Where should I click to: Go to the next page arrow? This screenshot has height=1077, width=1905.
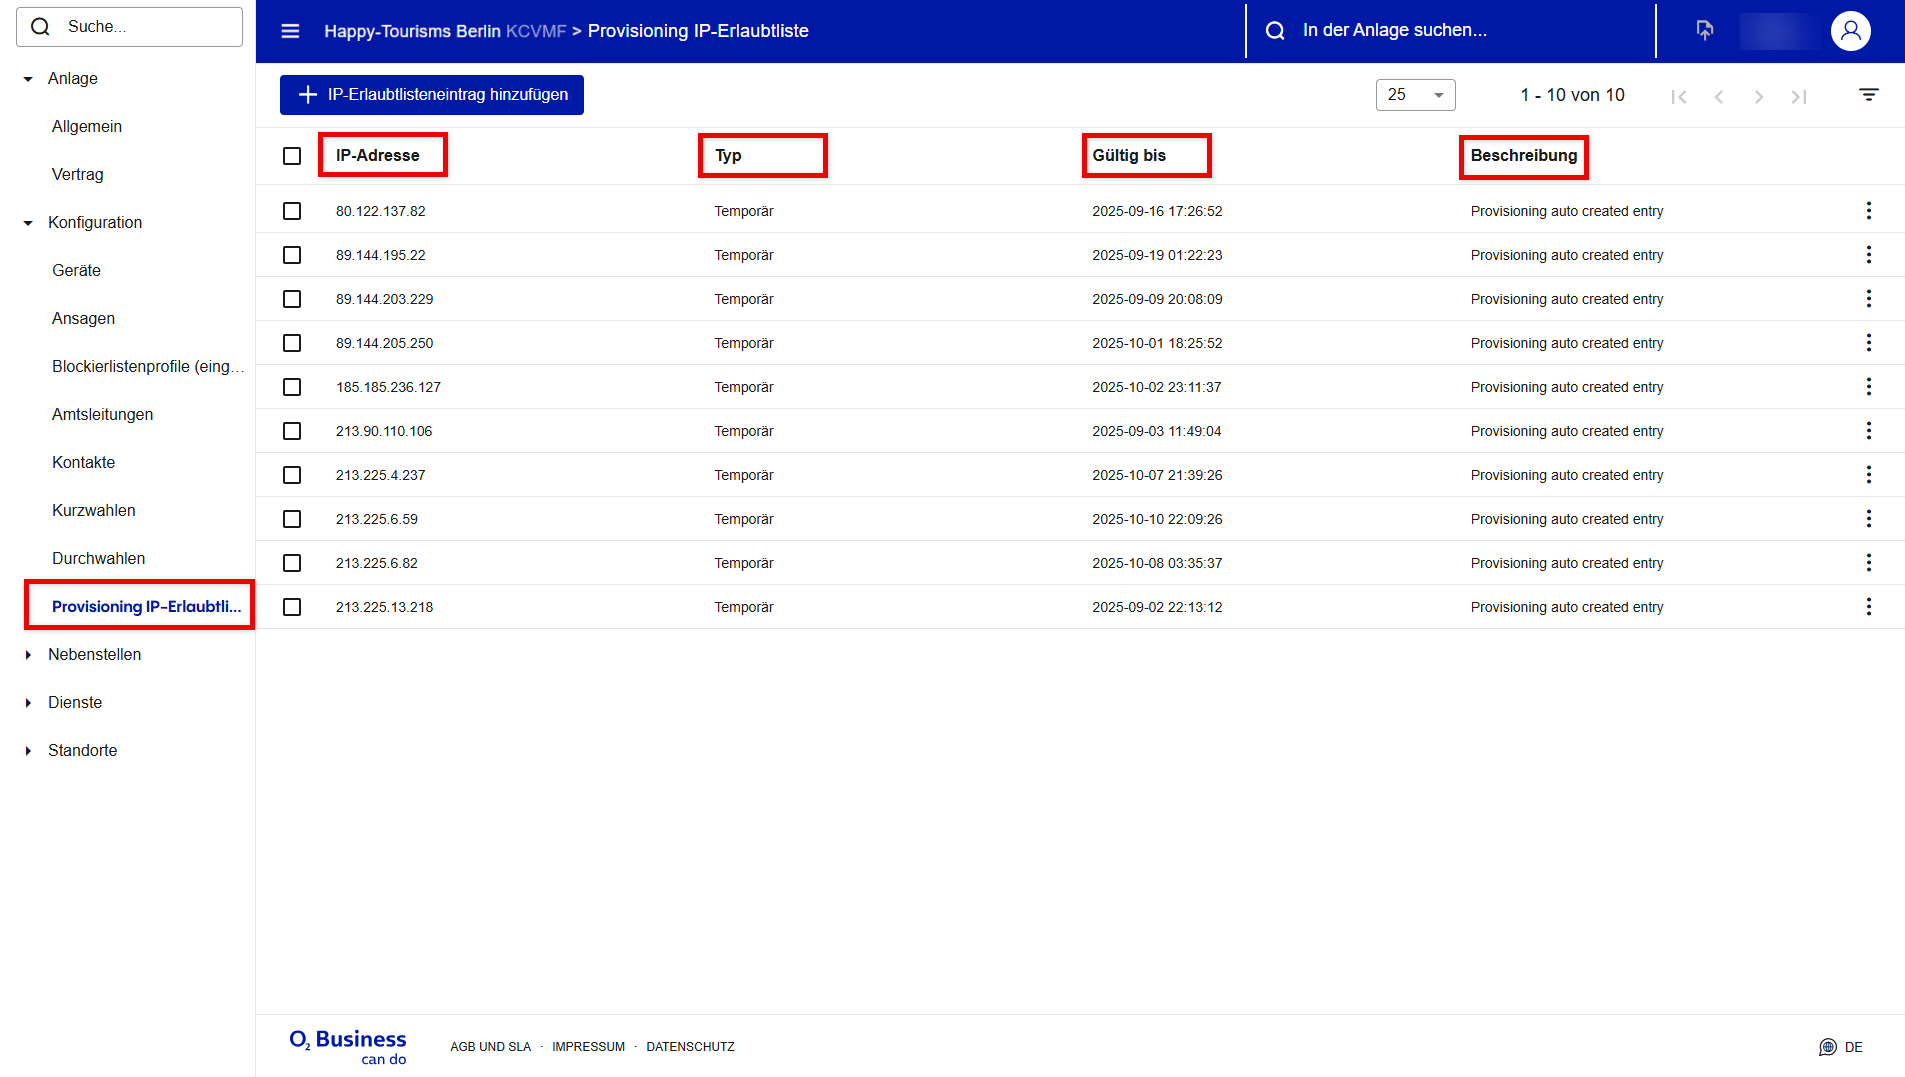(1758, 96)
